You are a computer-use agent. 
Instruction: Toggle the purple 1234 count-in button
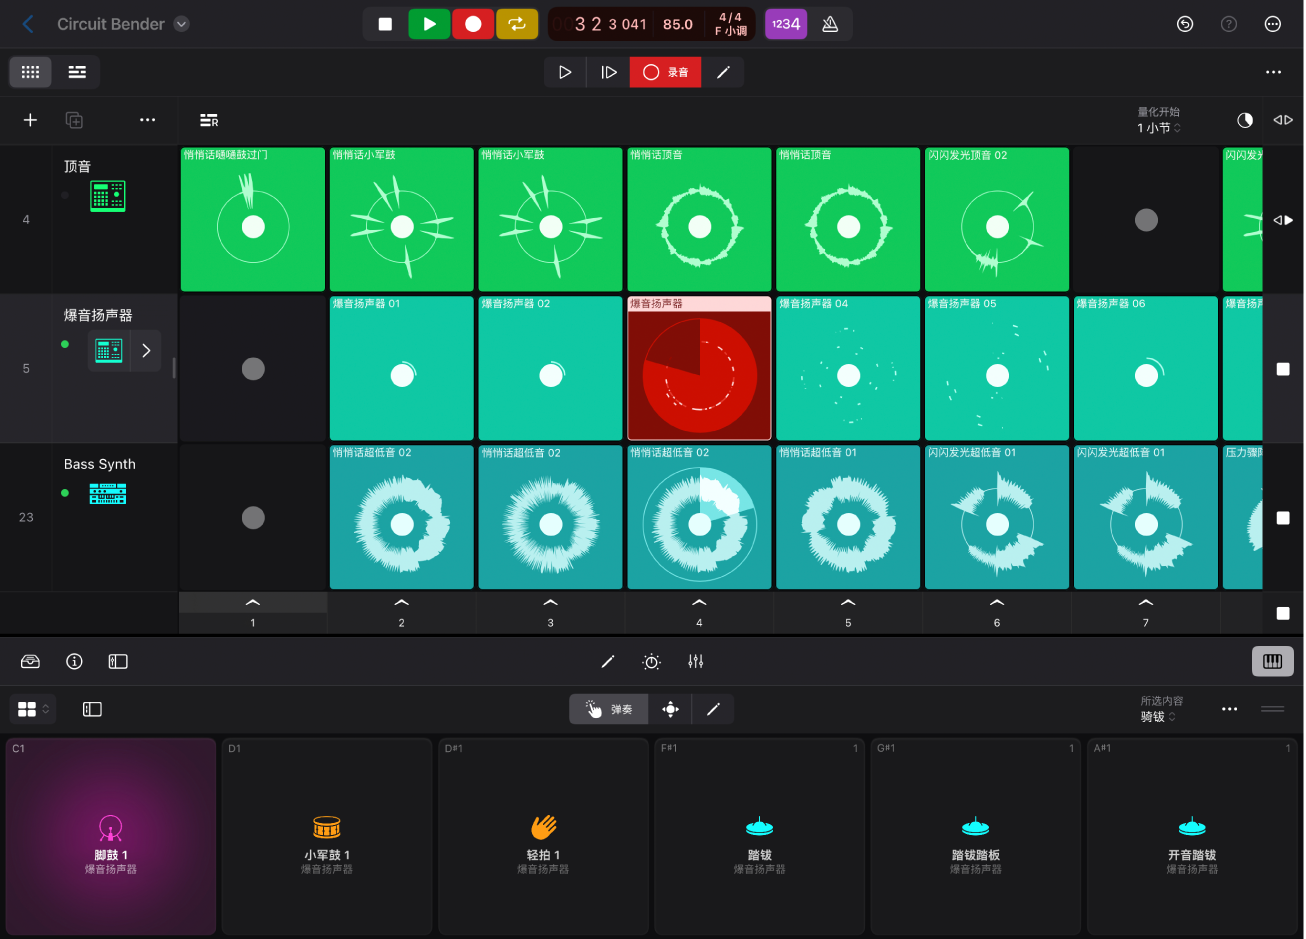(786, 24)
